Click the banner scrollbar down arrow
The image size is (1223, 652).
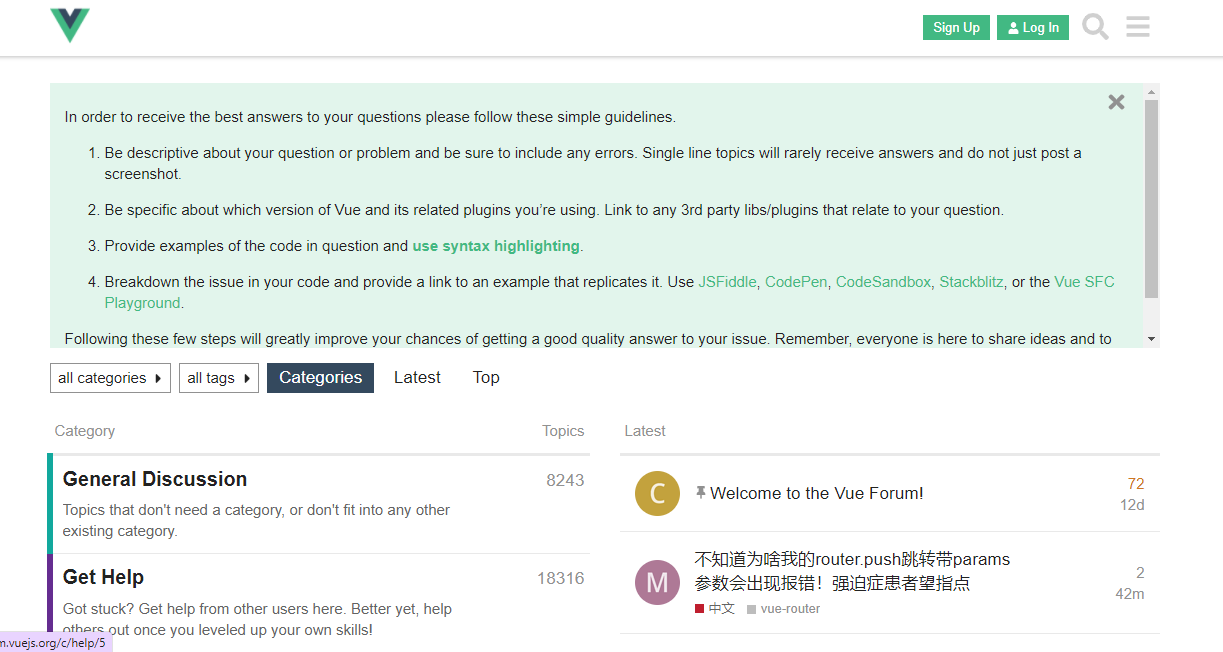coord(1151,340)
